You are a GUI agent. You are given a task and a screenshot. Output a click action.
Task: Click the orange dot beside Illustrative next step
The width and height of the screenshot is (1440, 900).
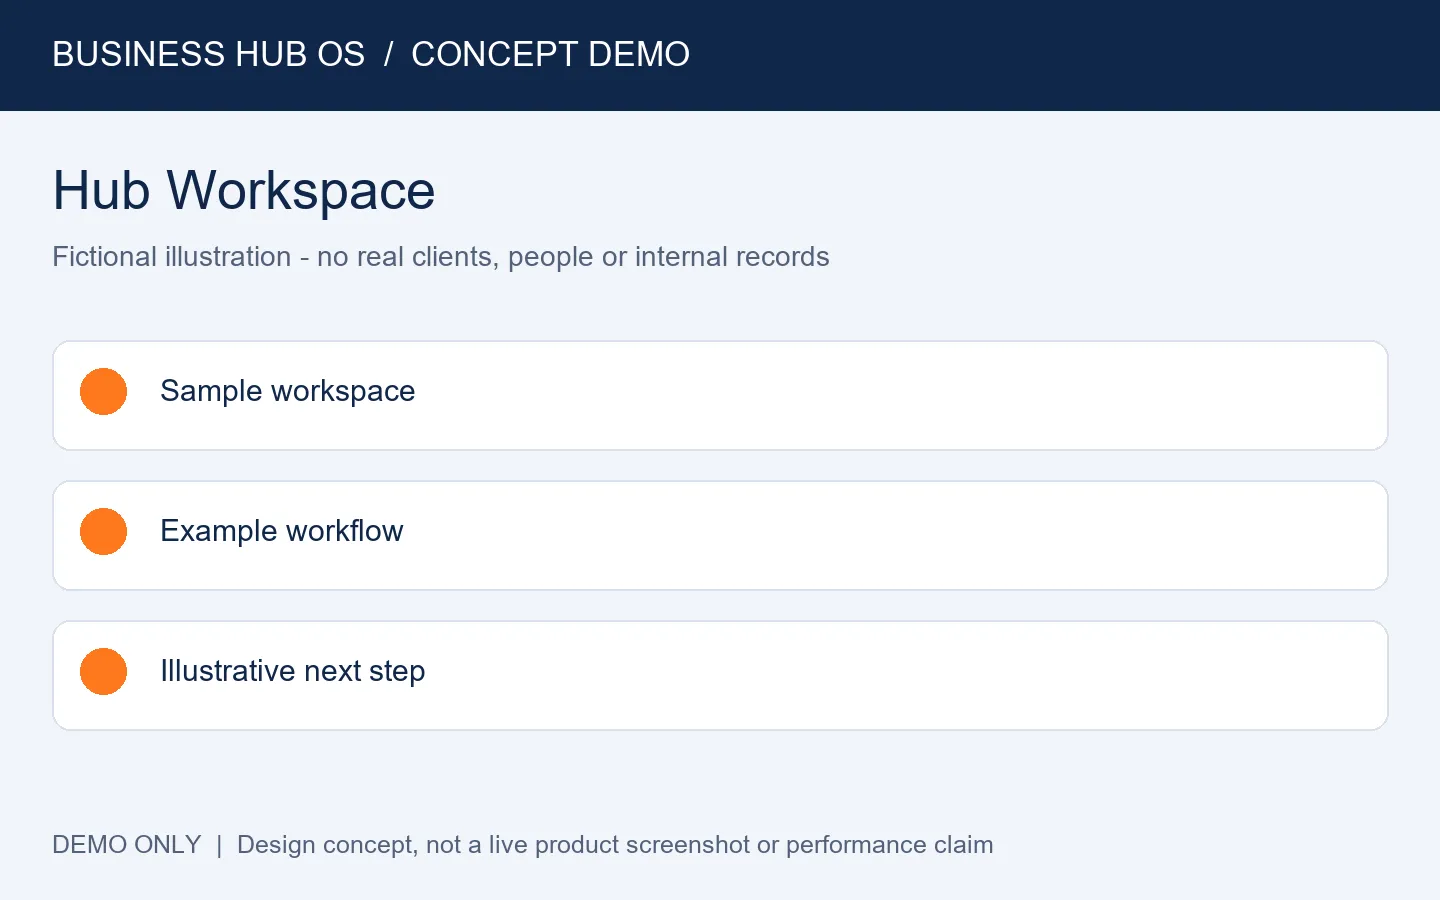[x=103, y=671]
